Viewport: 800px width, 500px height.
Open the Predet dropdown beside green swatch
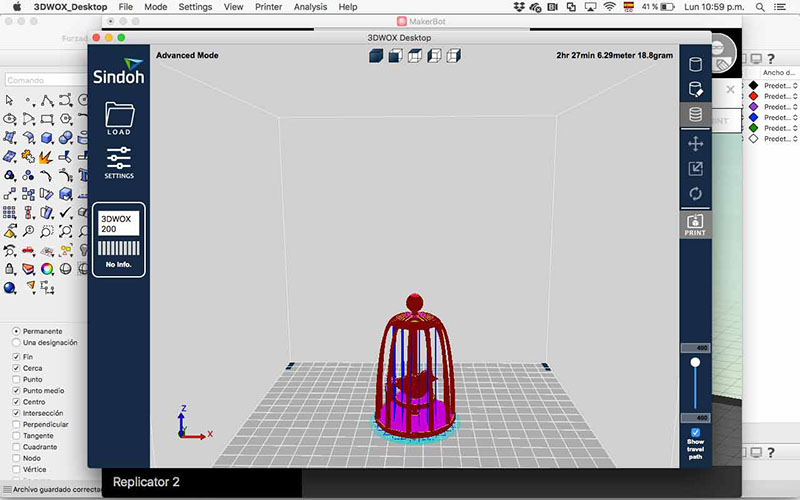coord(781,128)
